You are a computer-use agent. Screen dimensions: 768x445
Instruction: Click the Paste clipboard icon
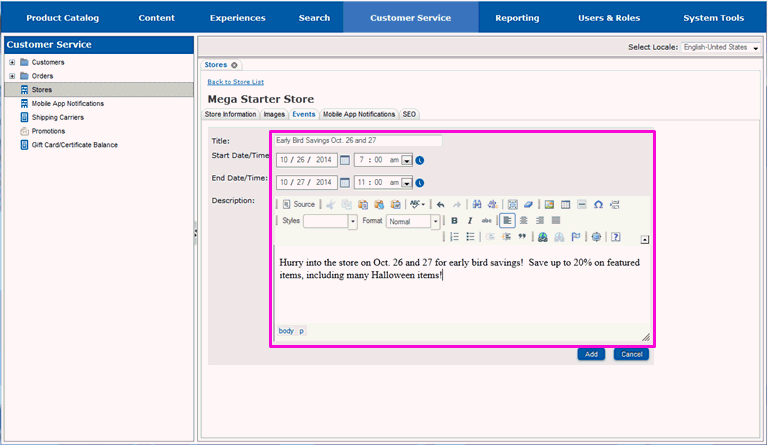[363, 205]
